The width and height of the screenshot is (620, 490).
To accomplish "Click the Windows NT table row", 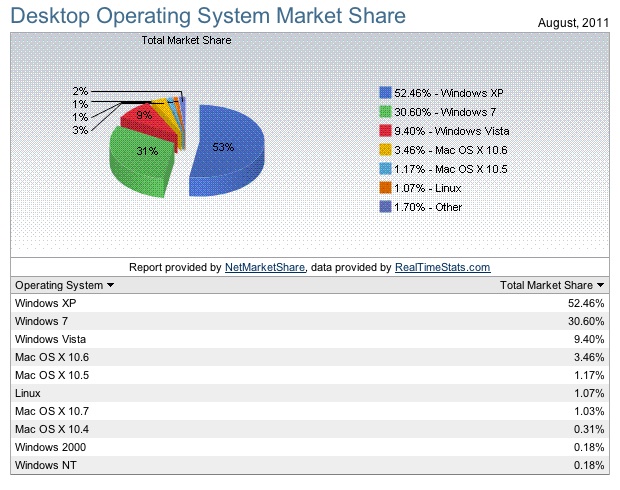I will [310, 466].
